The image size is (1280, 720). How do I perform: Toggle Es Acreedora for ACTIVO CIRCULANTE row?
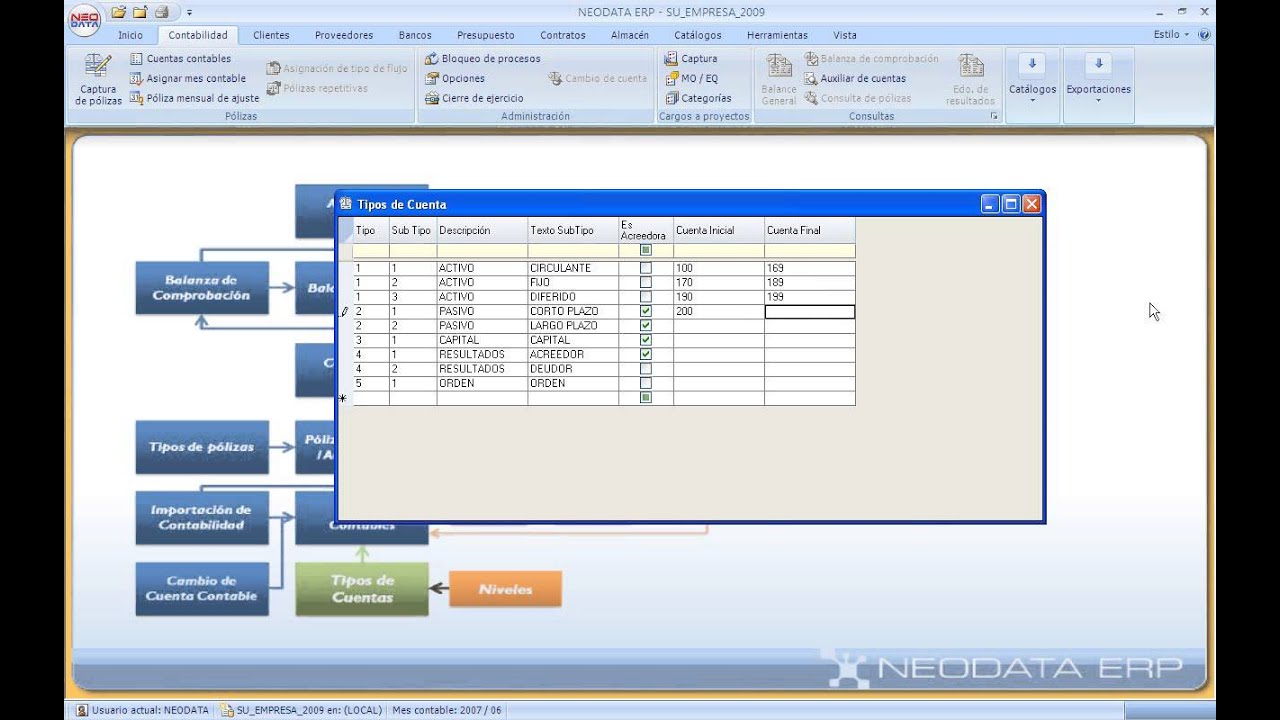click(x=646, y=268)
